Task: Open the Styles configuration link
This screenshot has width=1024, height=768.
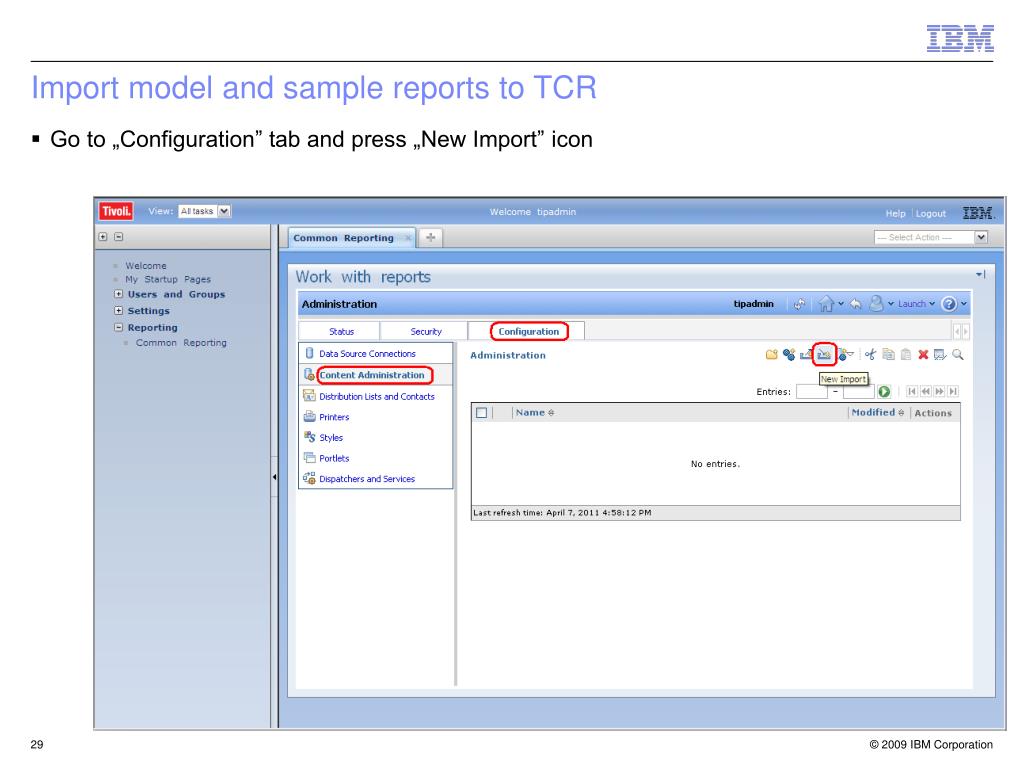Action: pos(330,438)
